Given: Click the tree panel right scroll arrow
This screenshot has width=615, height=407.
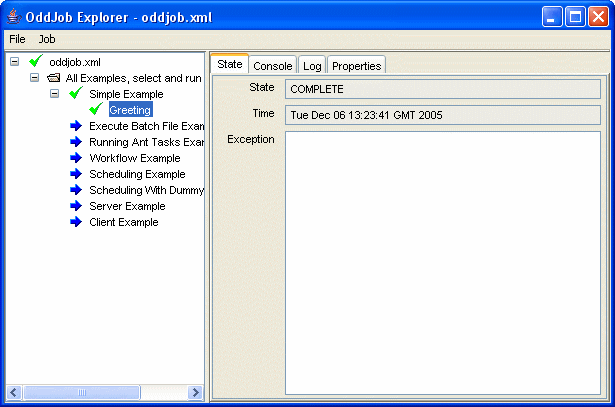Looking at the screenshot, I should pyautogui.click(x=195, y=393).
